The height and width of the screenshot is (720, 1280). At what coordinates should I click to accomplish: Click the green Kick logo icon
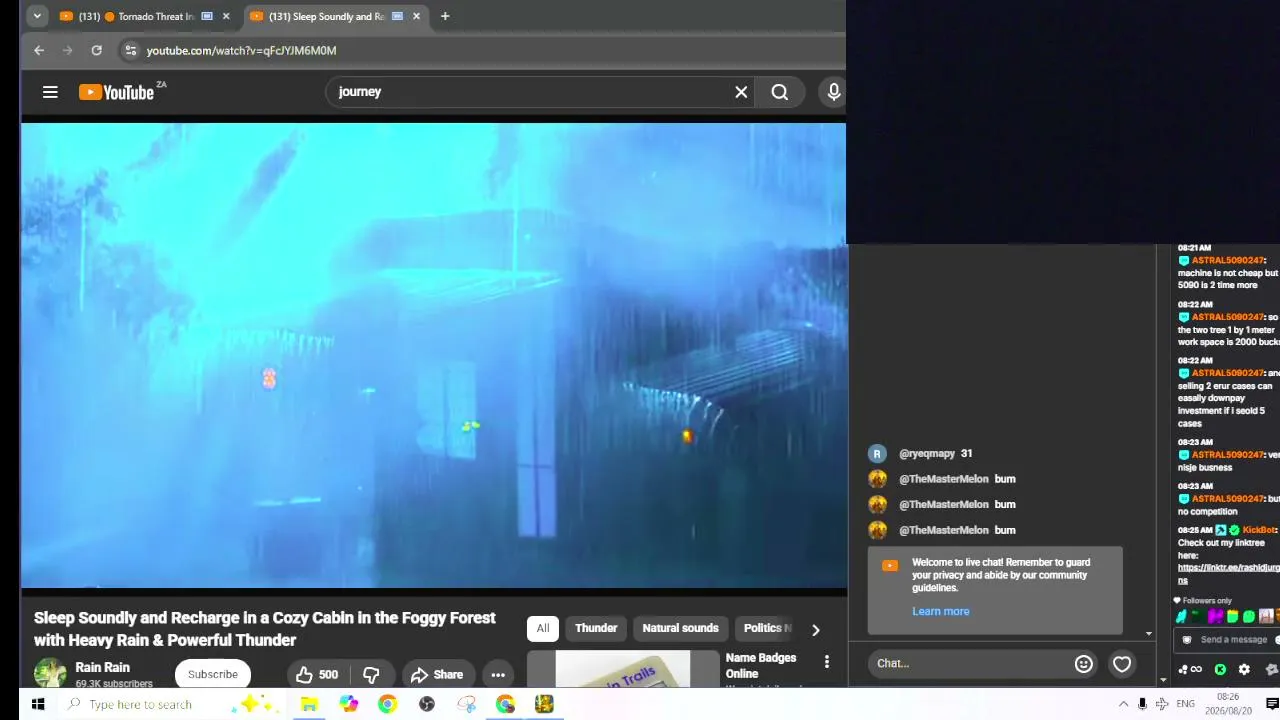coord(1220,670)
